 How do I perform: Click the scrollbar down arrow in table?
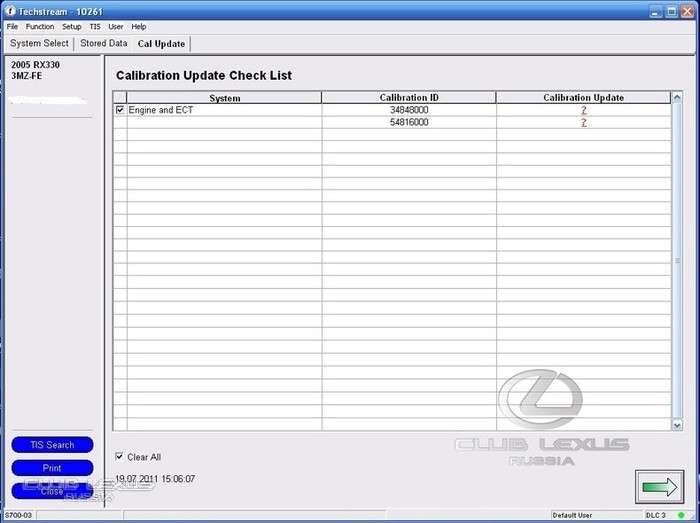coord(677,425)
